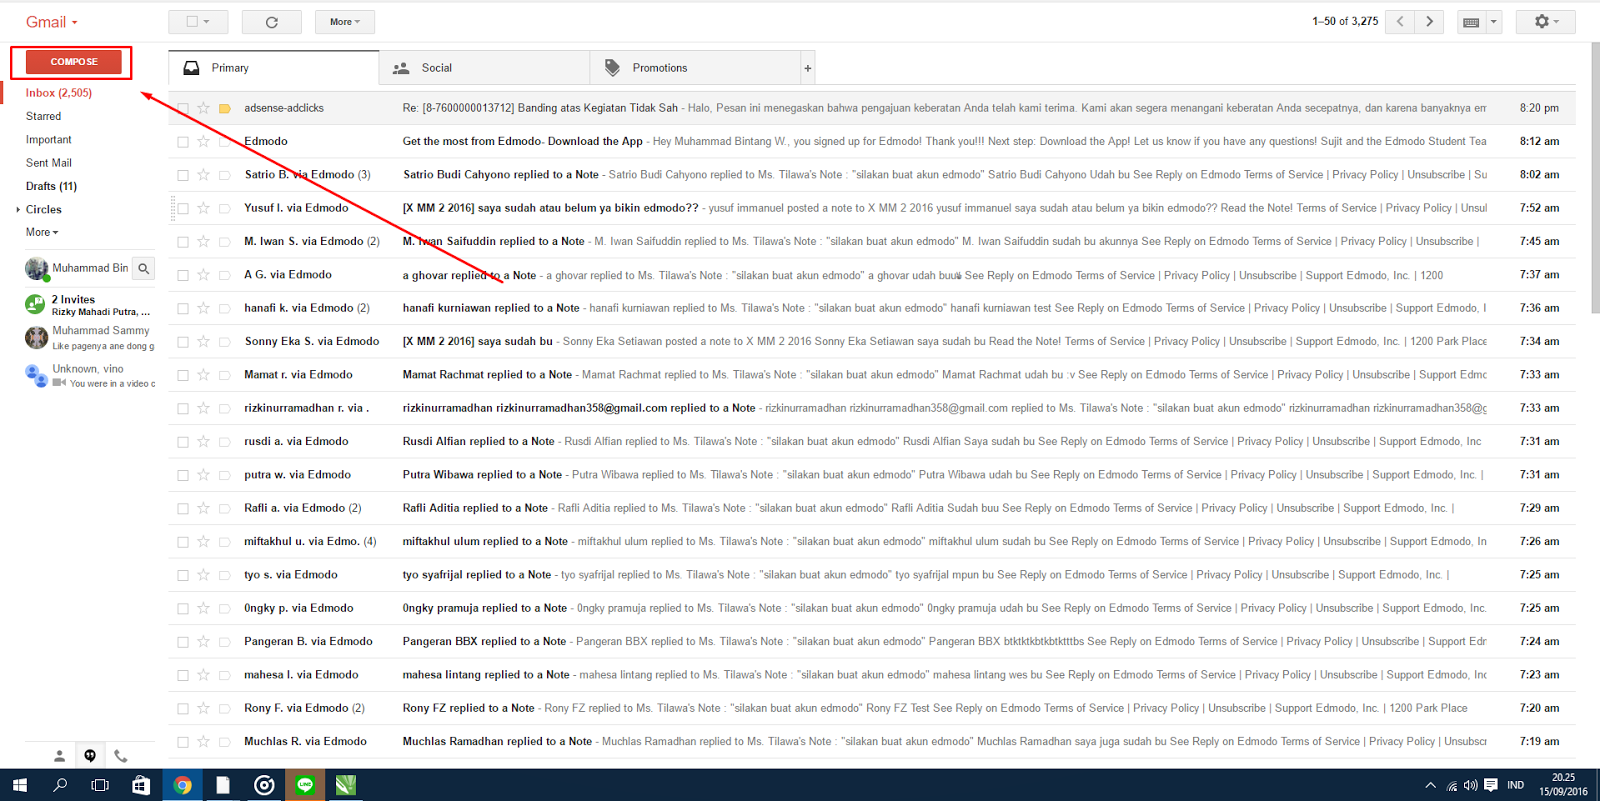Go to older messages arrow

[1430, 22]
